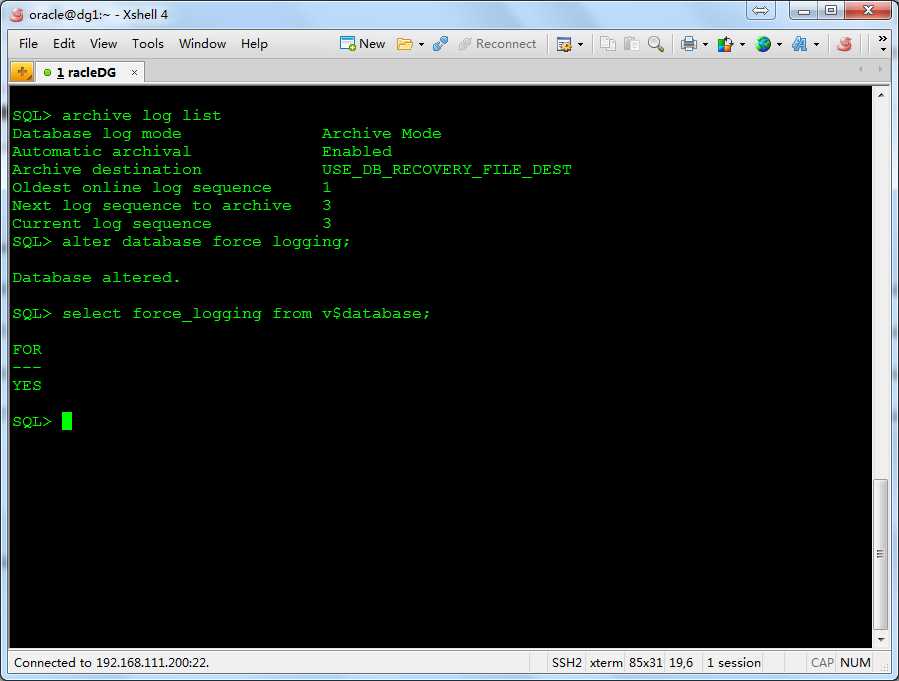
Task: Click the CAP indicator in status bar
Action: (822, 663)
